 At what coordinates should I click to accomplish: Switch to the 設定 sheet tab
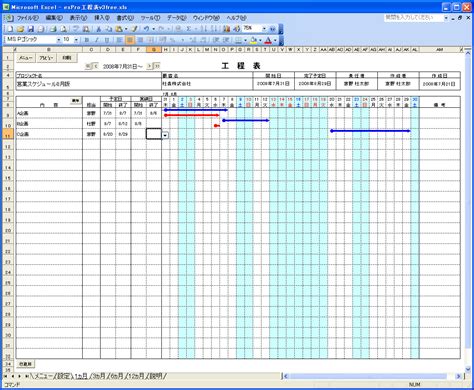(x=63, y=376)
